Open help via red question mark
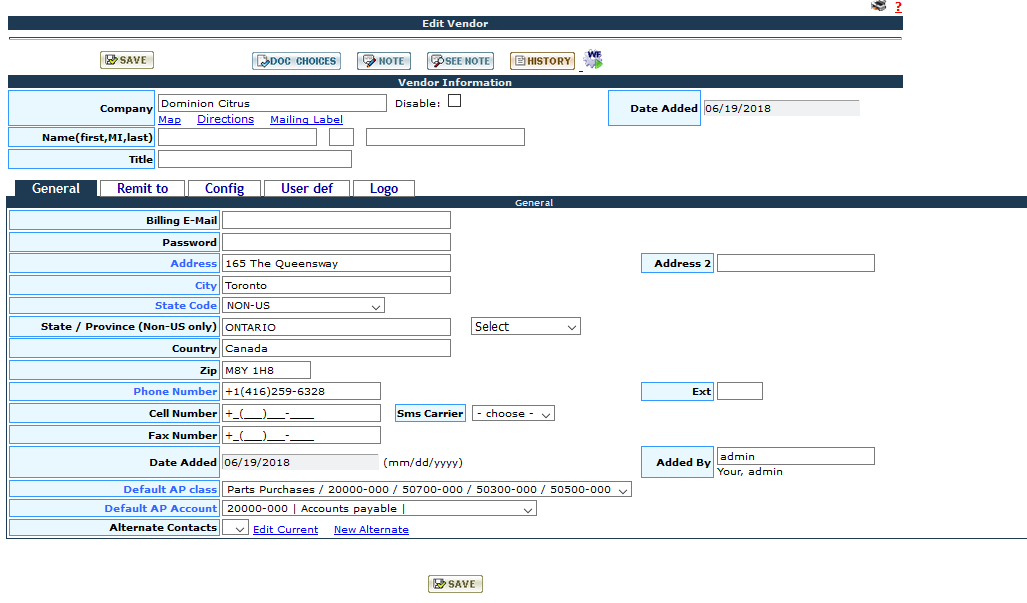Image resolution: width=1027 pixels, height=603 pixels. 898,7
